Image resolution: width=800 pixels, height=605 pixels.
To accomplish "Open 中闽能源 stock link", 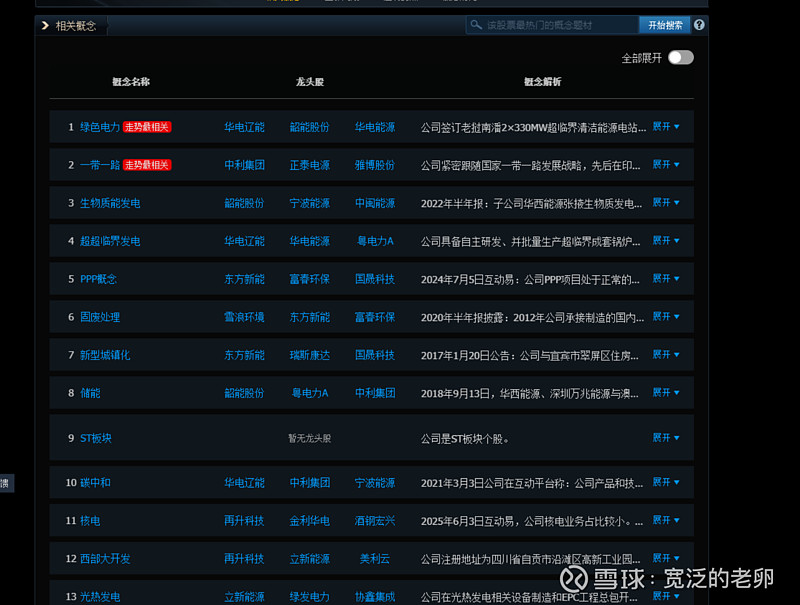I will (375, 203).
